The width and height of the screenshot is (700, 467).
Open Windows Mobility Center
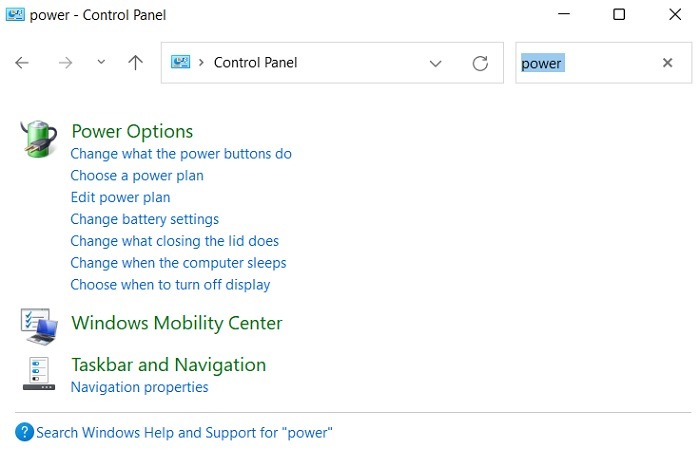point(177,323)
